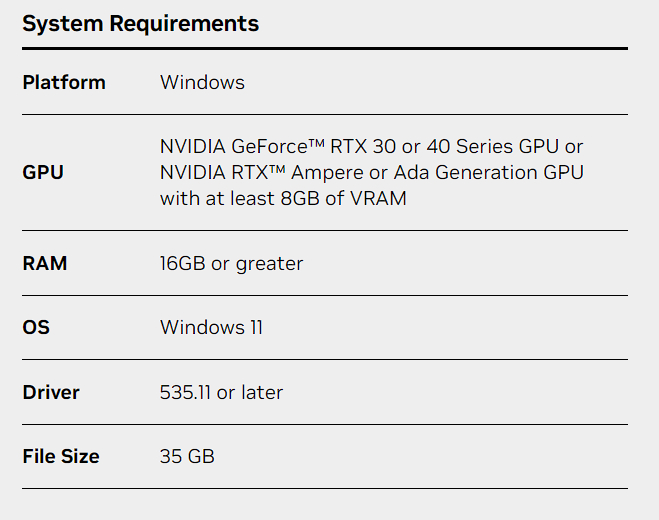Click the word 'VRAM' in GPU row
The height and width of the screenshot is (520, 659).
(x=380, y=198)
